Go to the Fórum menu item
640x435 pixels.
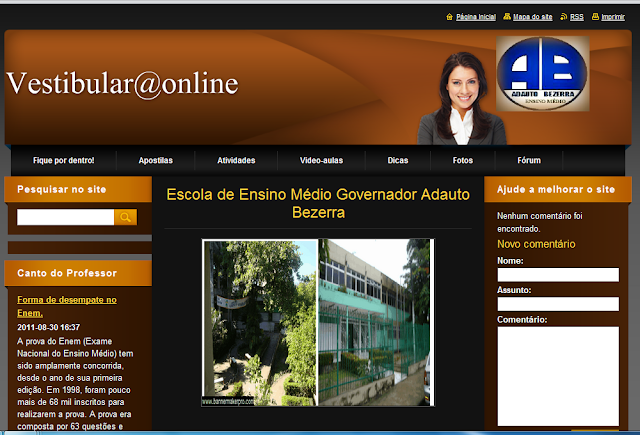coord(529,160)
